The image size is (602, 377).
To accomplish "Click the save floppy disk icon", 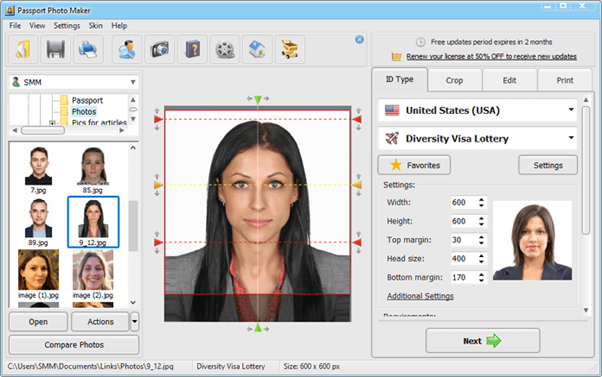I will pos(56,50).
